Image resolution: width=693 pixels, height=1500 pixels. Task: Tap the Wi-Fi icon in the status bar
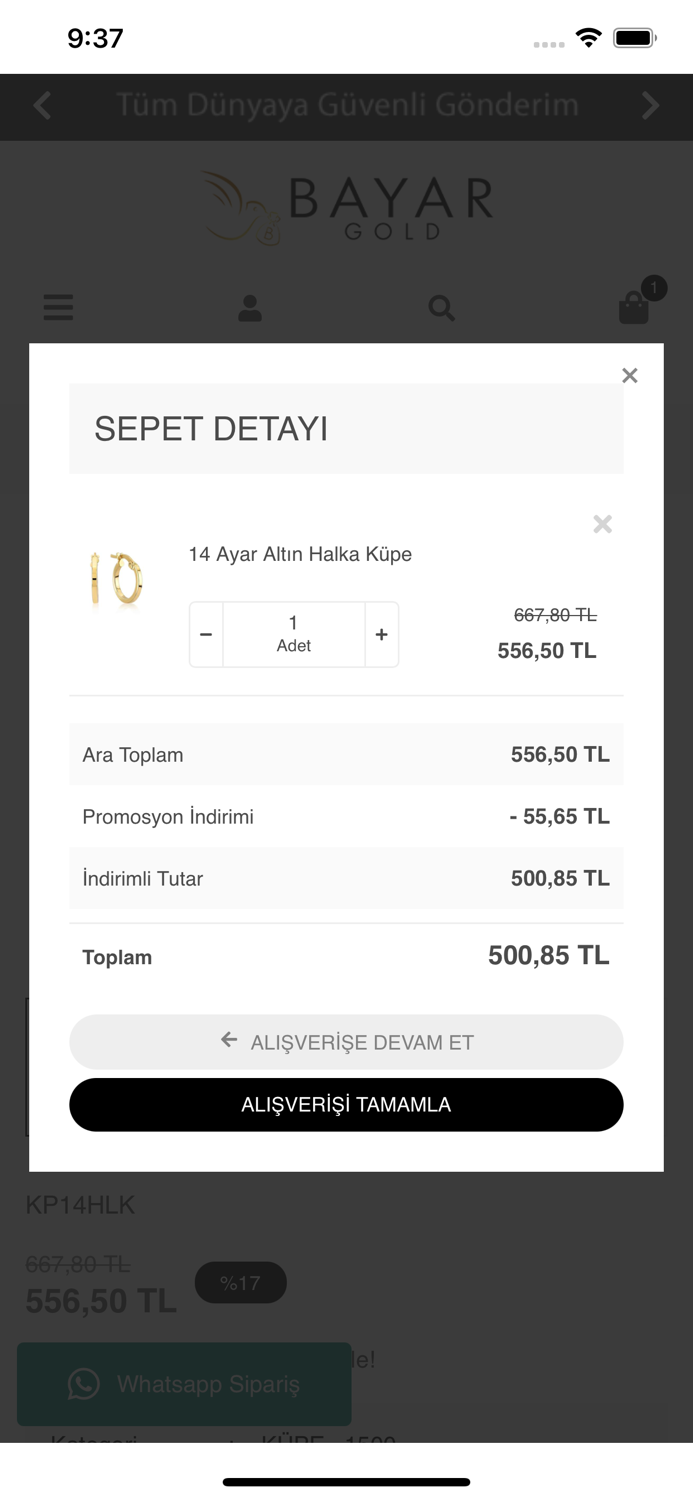pyautogui.click(x=589, y=37)
